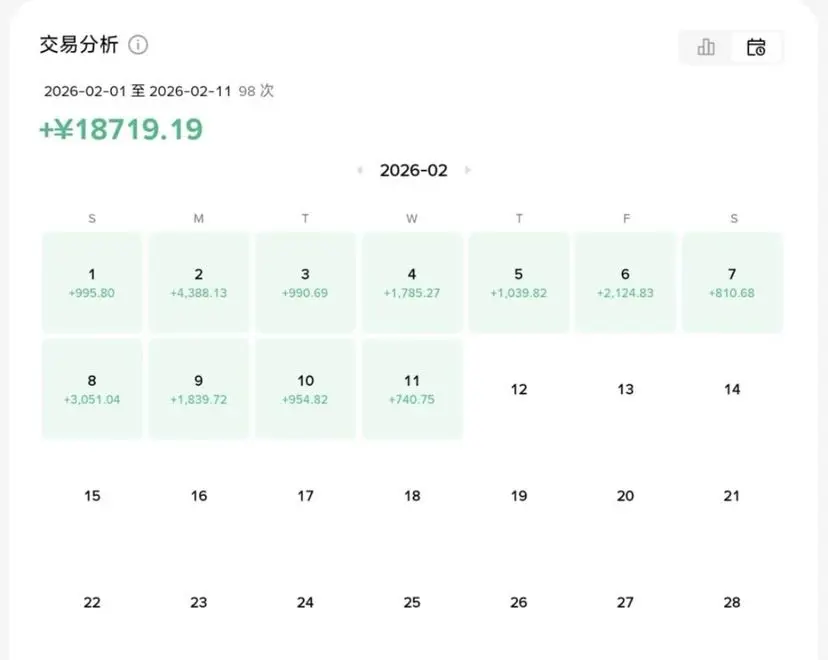Select empty day 12 in calendar
The image size is (828, 660).
(x=519, y=389)
